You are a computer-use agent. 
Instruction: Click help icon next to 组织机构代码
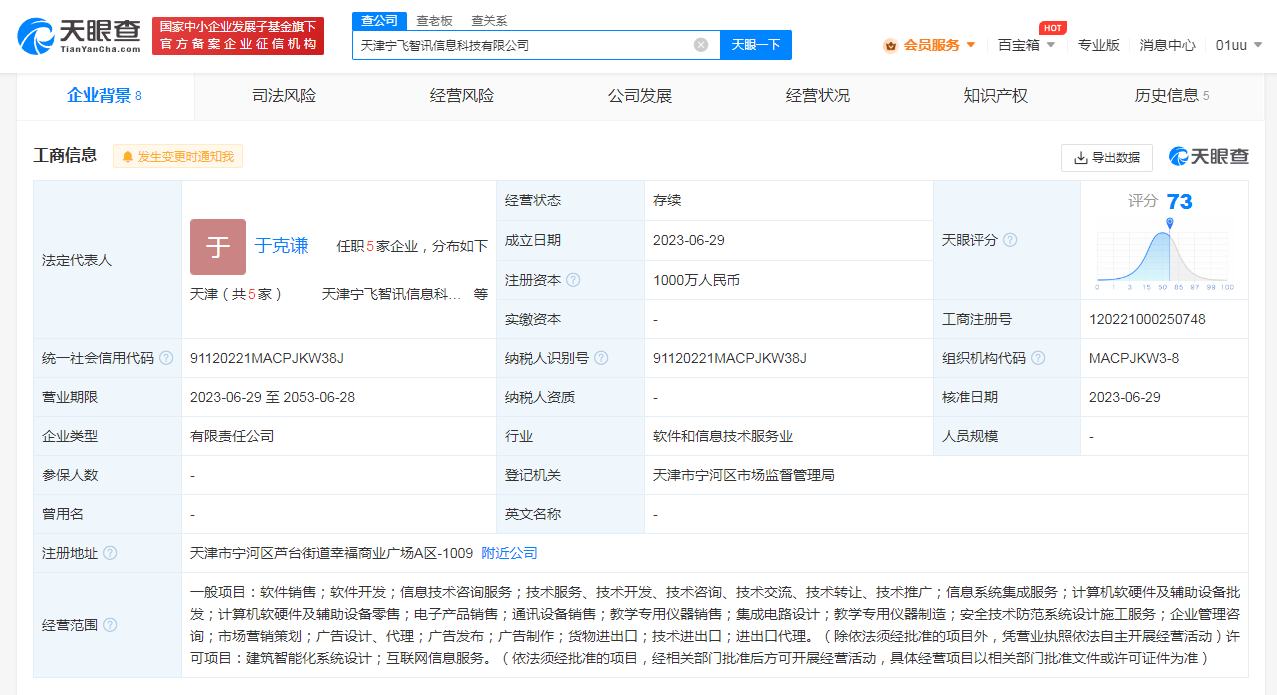[x=1038, y=358]
